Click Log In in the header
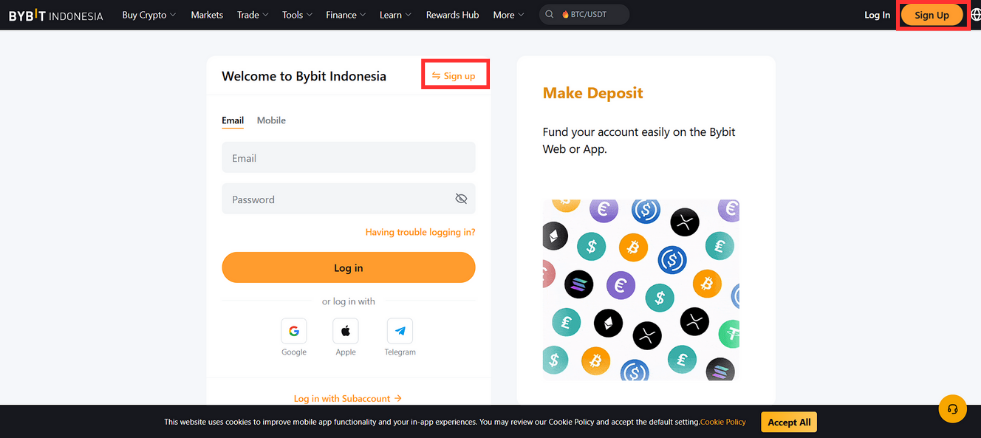The height and width of the screenshot is (438, 981). (877, 15)
